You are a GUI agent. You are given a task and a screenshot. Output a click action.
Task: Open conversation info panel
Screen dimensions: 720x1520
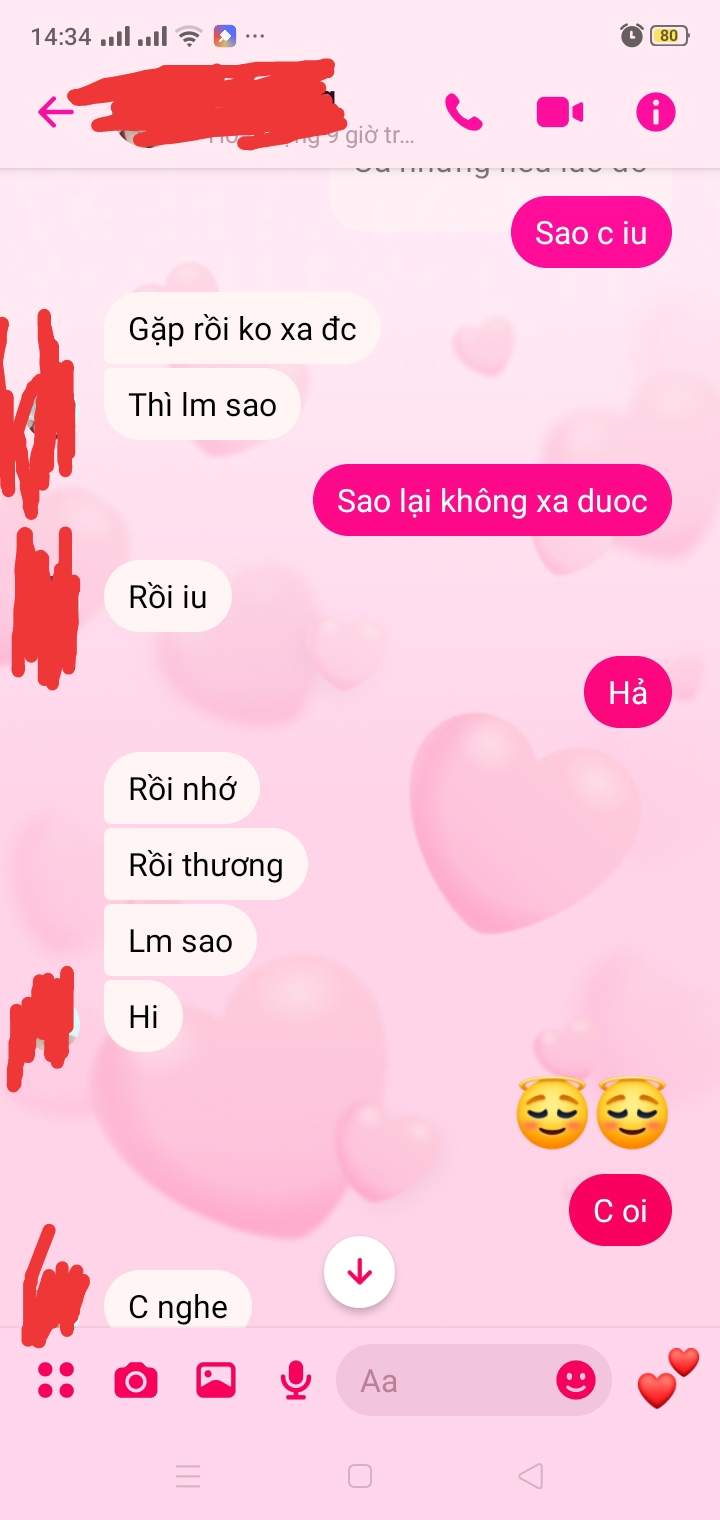[656, 112]
